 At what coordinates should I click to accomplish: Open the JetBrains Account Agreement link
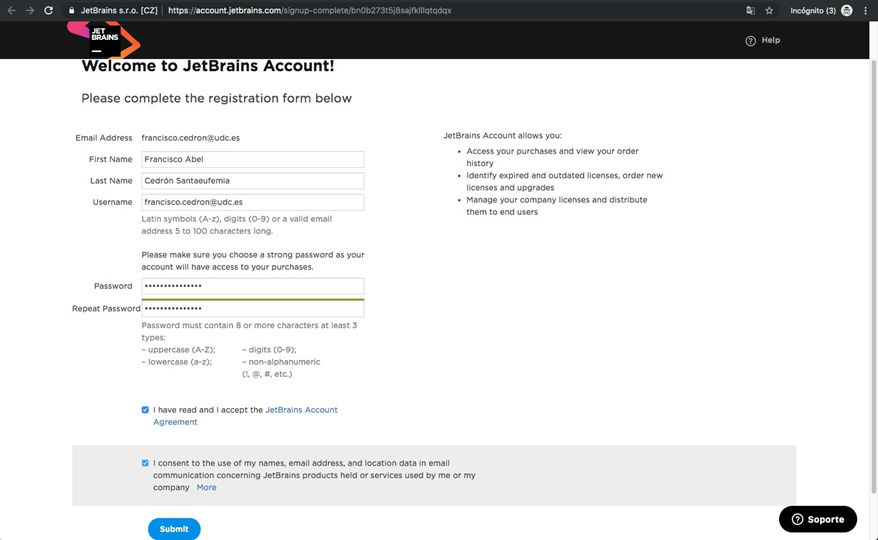245,416
